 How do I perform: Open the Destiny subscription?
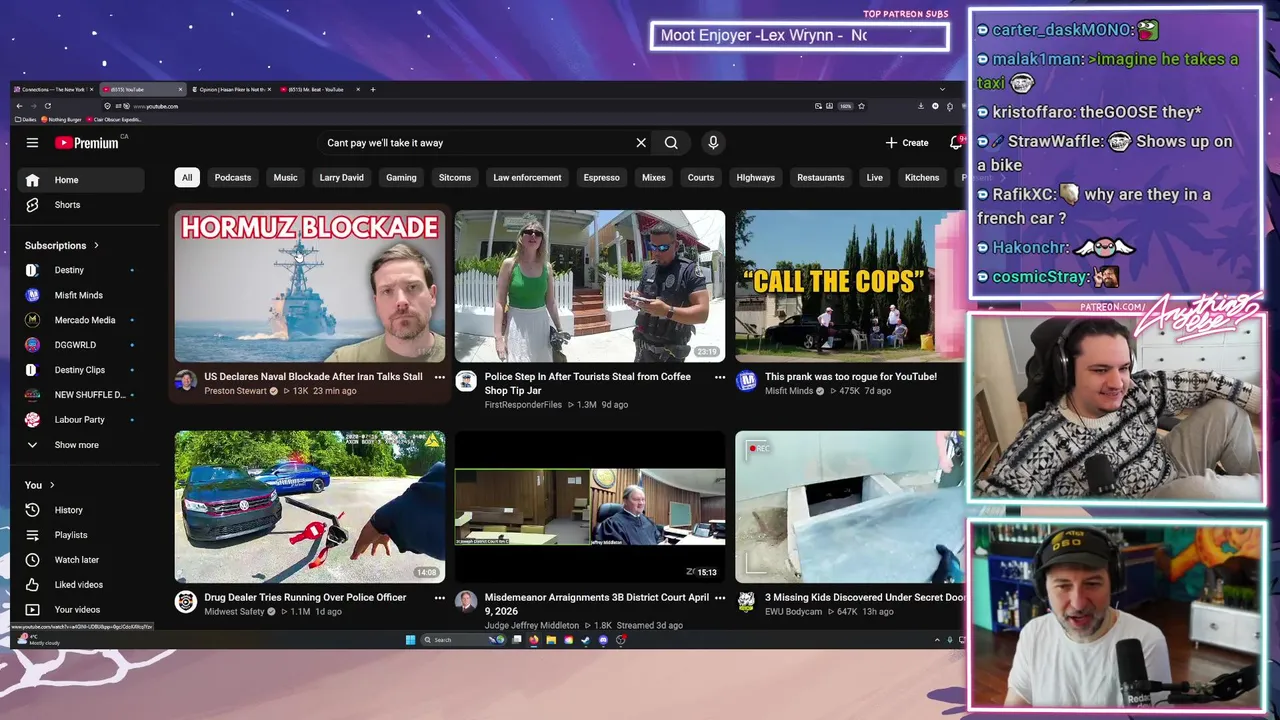80,270
